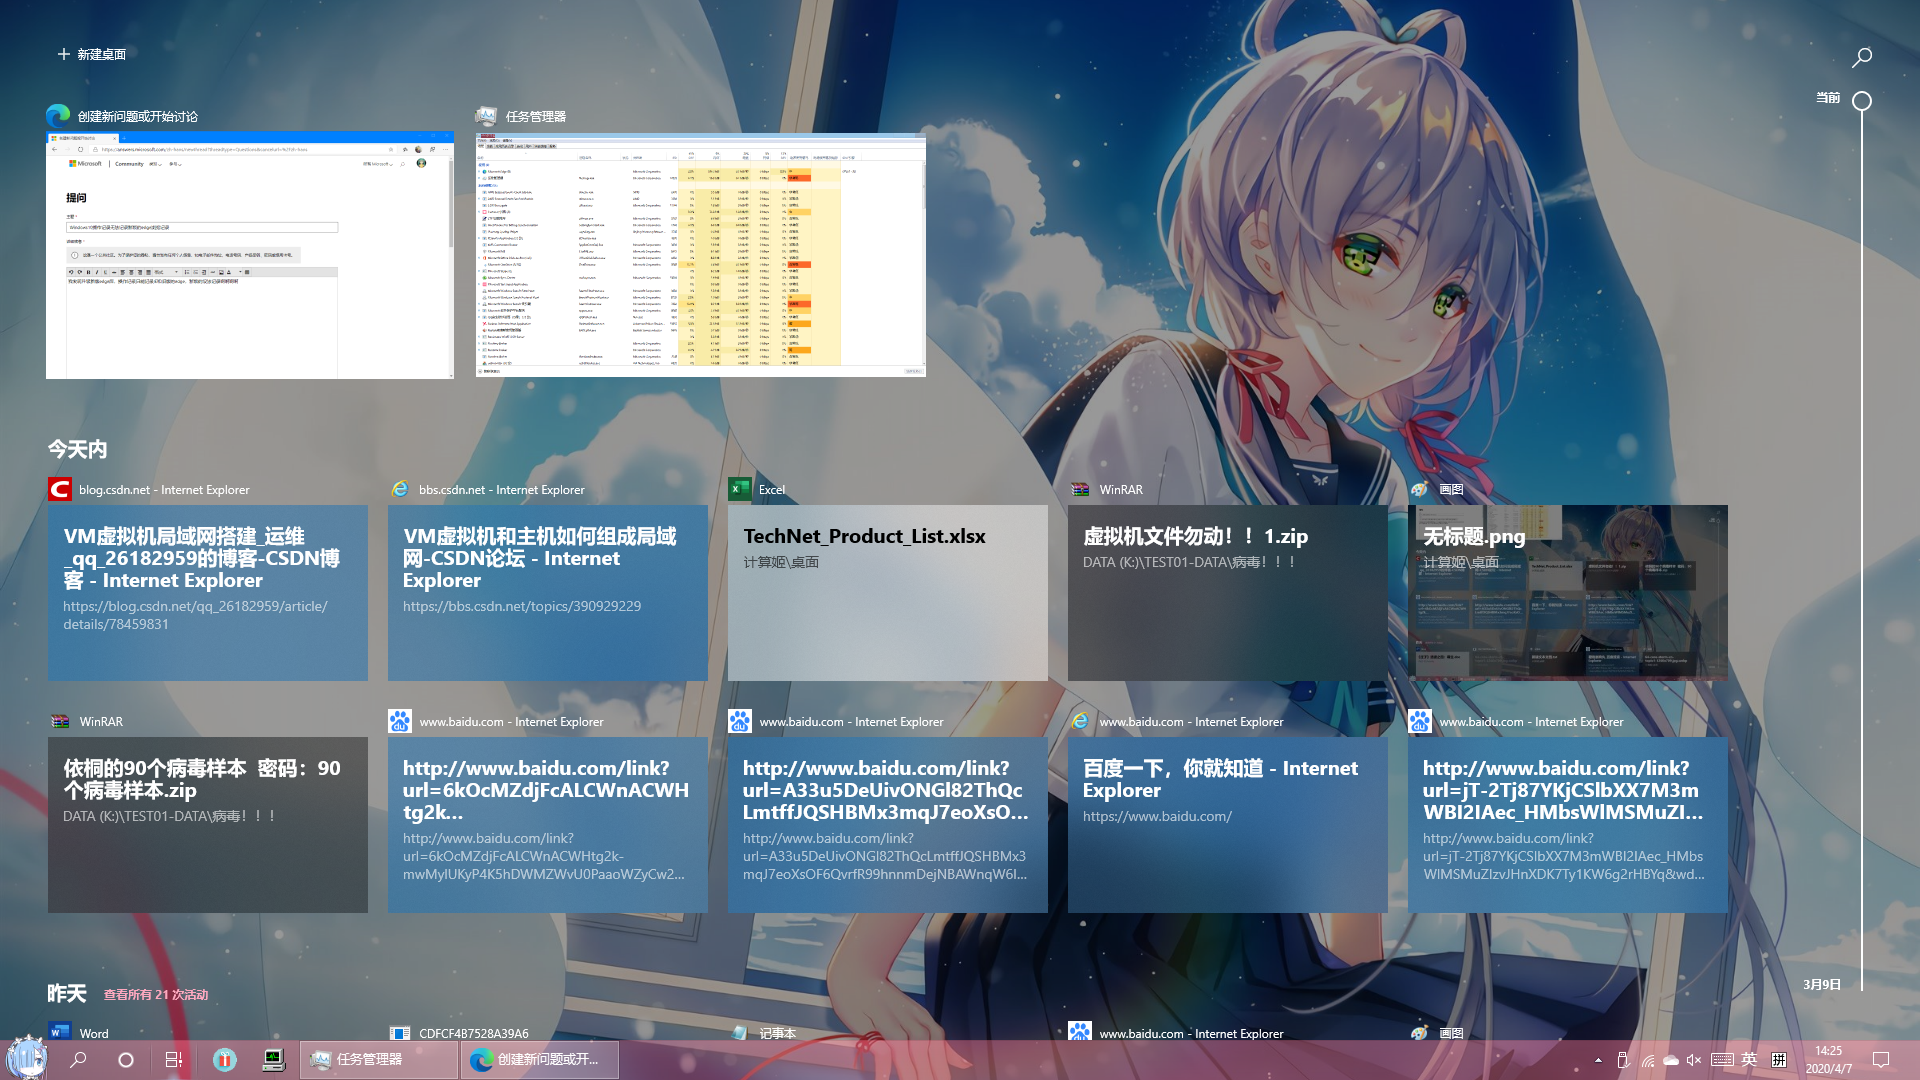Switch input language via 英 indicator
Viewport: 1920px width, 1080px height.
1749,1060
